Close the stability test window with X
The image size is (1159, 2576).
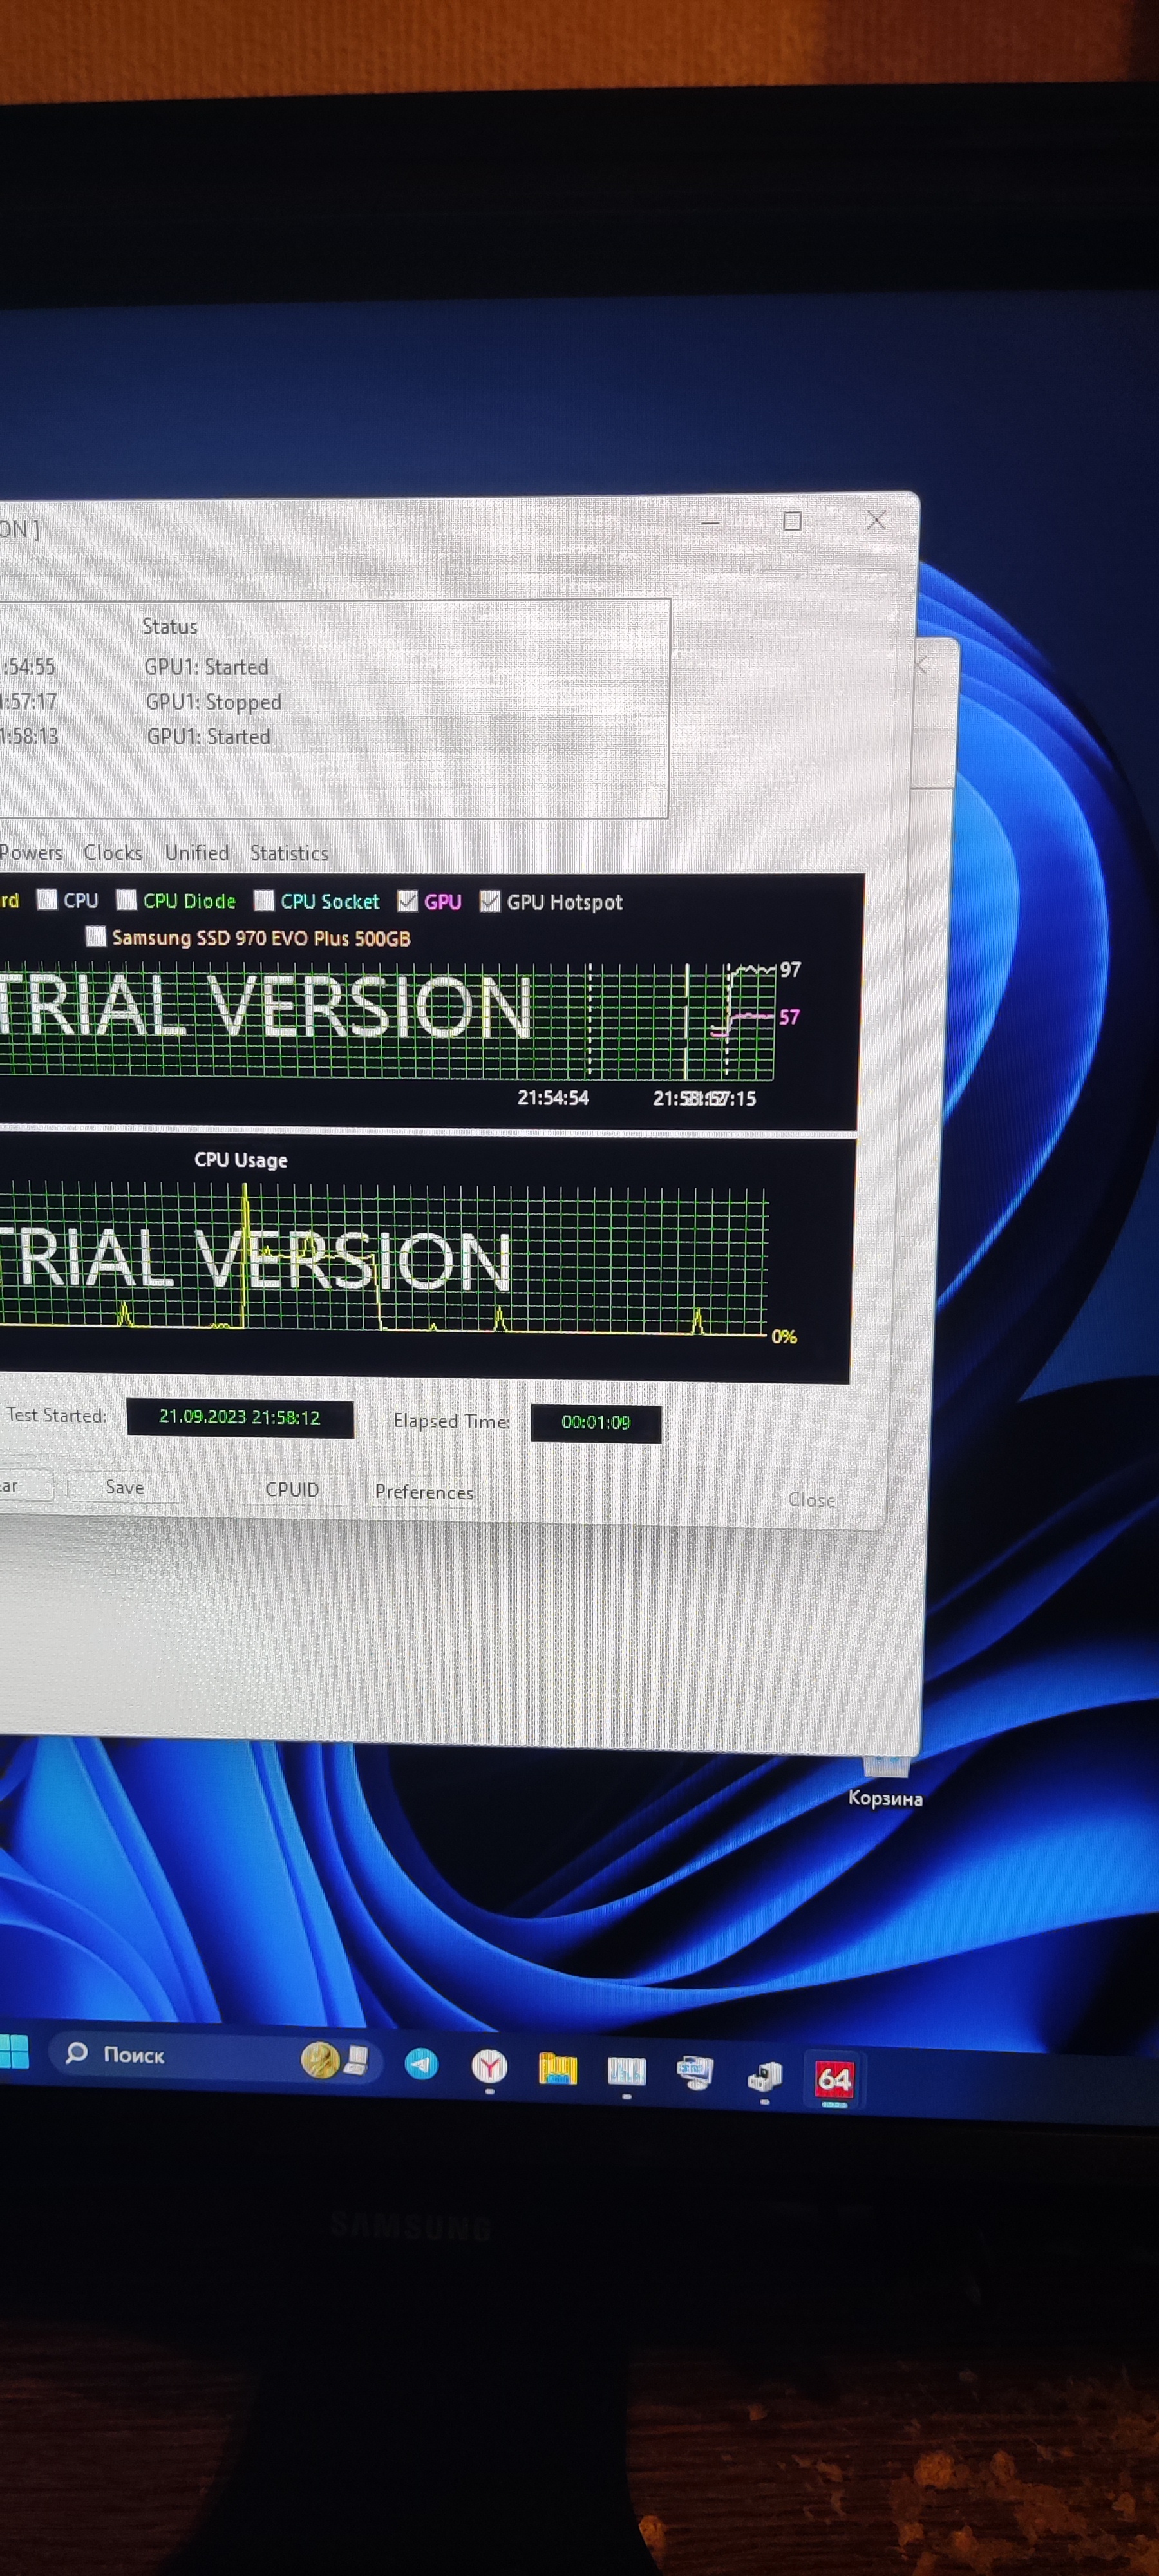(877, 520)
